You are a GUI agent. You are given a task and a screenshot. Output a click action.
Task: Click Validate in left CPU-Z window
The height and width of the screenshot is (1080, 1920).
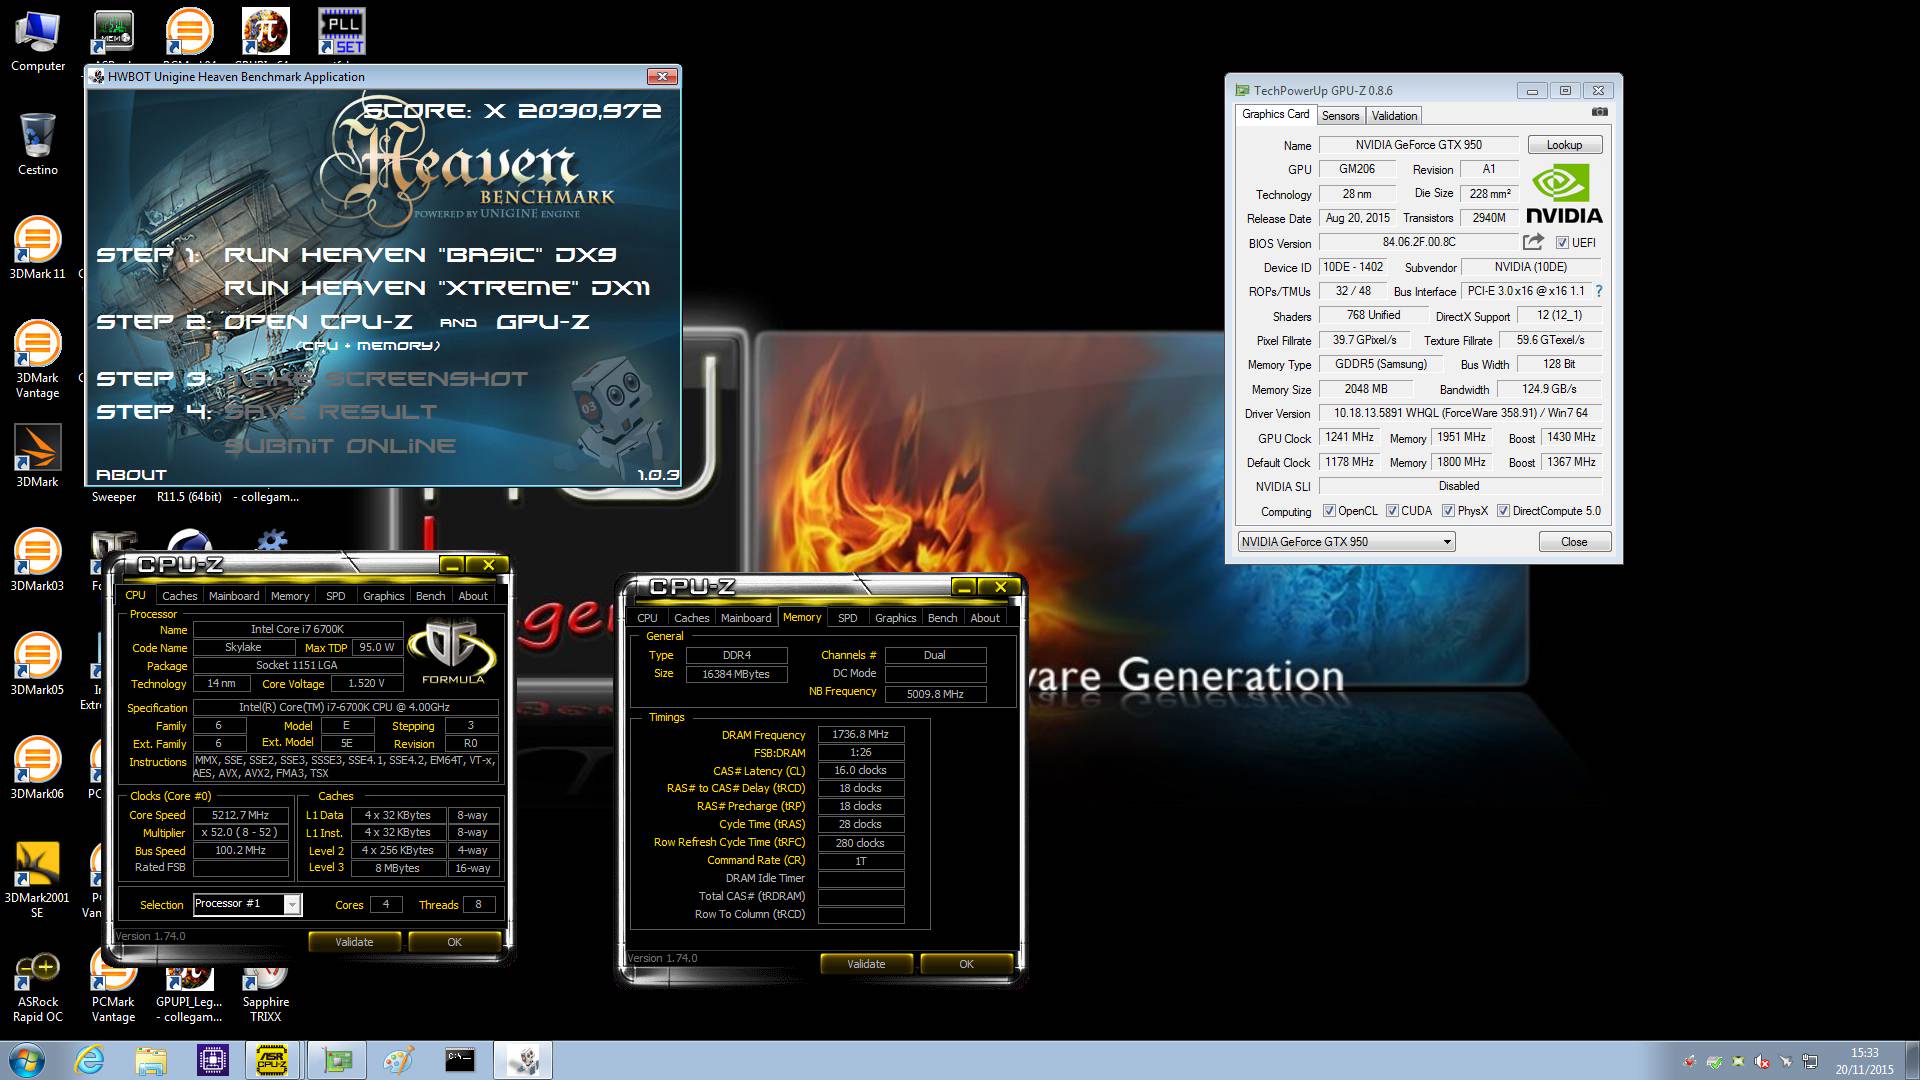pyautogui.click(x=354, y=942)
